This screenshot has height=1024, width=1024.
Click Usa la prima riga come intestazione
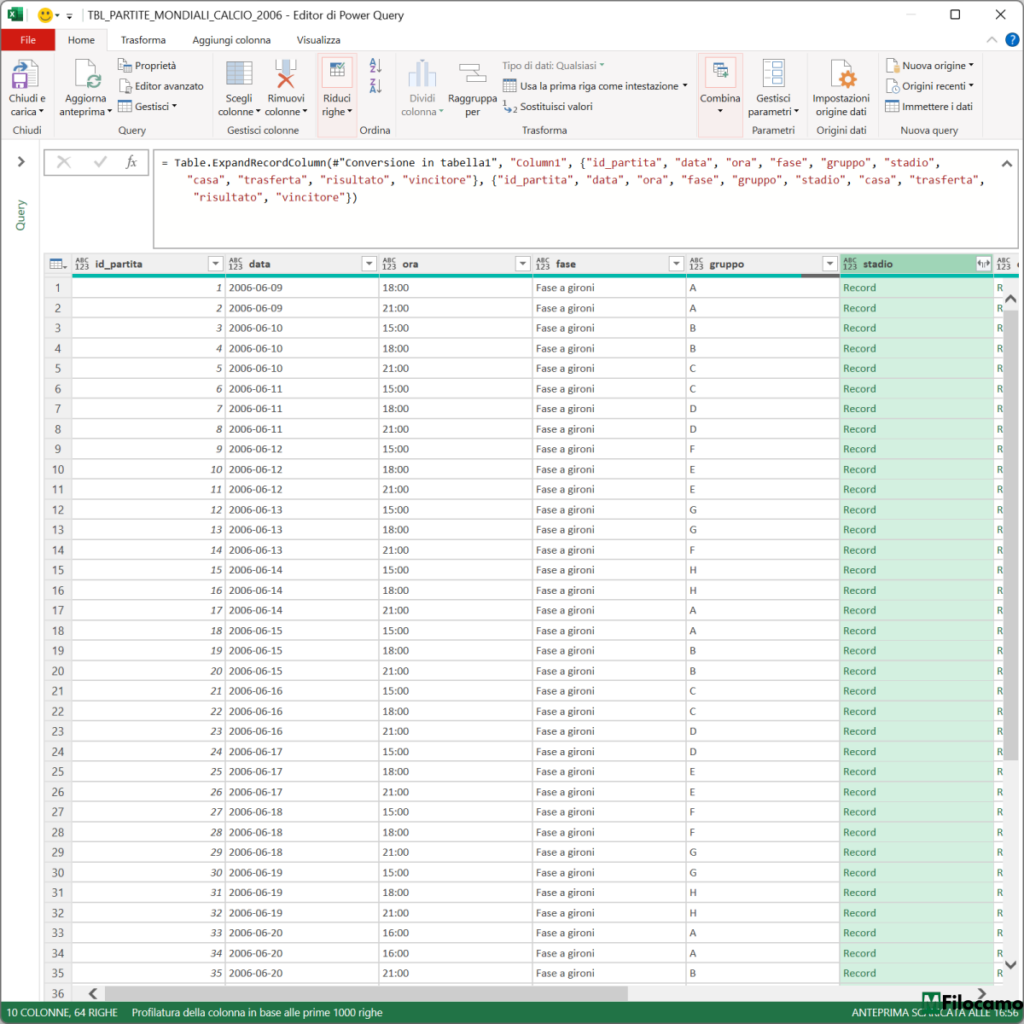pos(595,86)
